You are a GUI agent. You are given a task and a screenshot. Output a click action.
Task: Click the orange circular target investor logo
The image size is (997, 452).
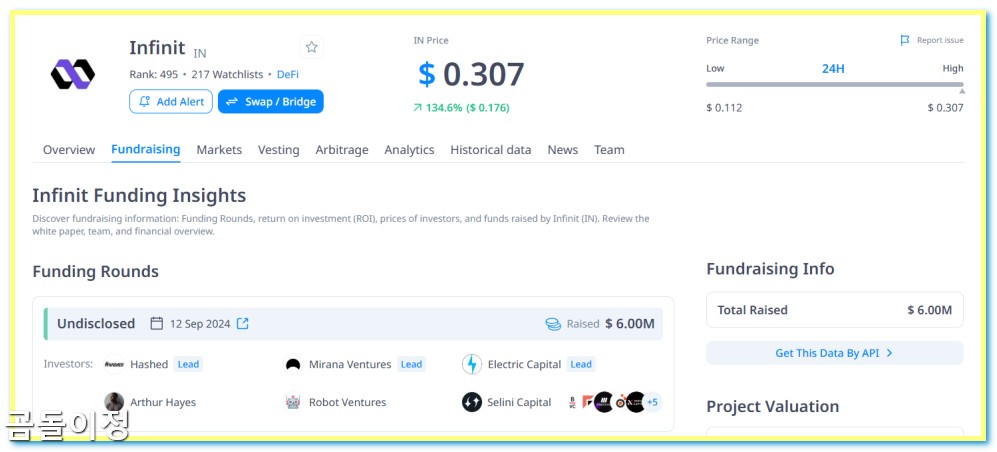620,402
